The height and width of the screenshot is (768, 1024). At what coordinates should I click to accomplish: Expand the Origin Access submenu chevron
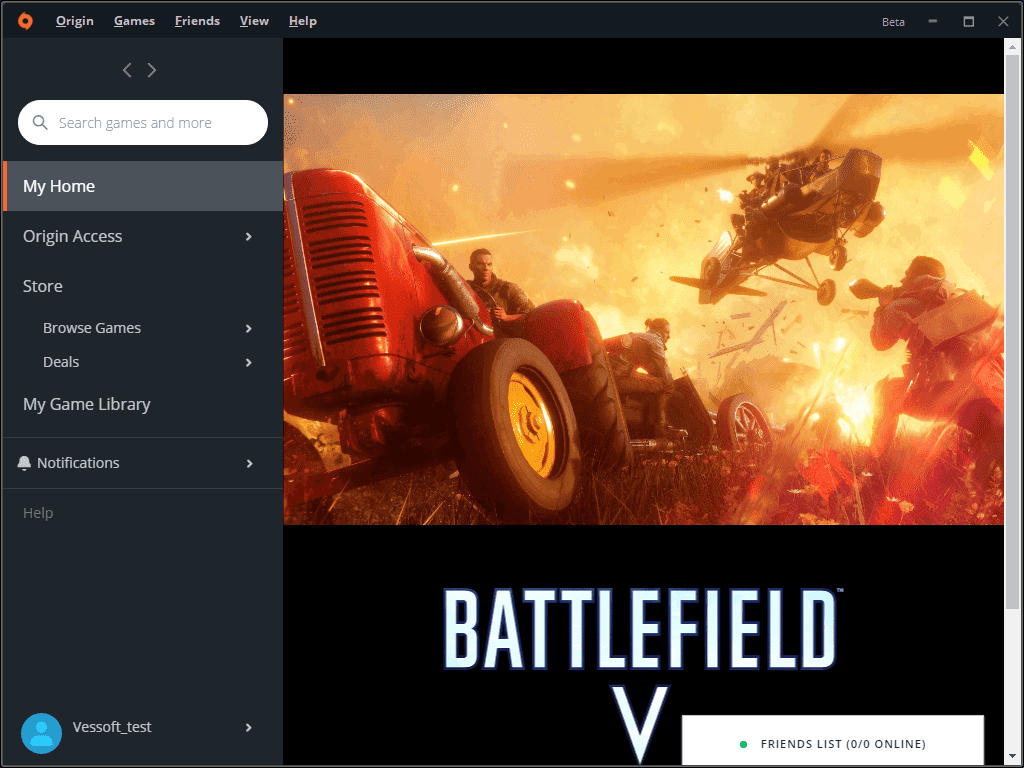(x=249, y=236)
